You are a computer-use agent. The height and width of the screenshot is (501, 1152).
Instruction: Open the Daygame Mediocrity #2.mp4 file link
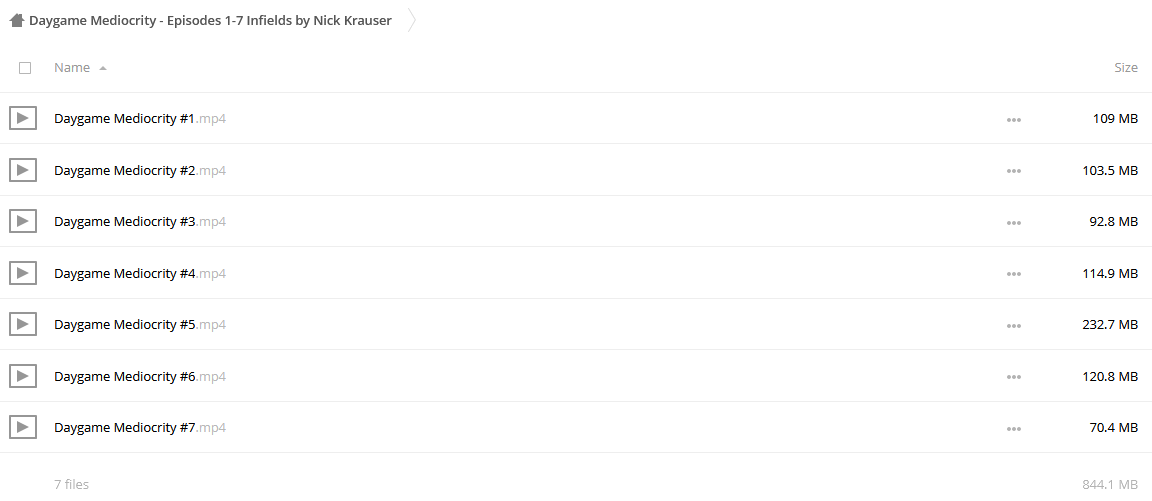point(140,170)
